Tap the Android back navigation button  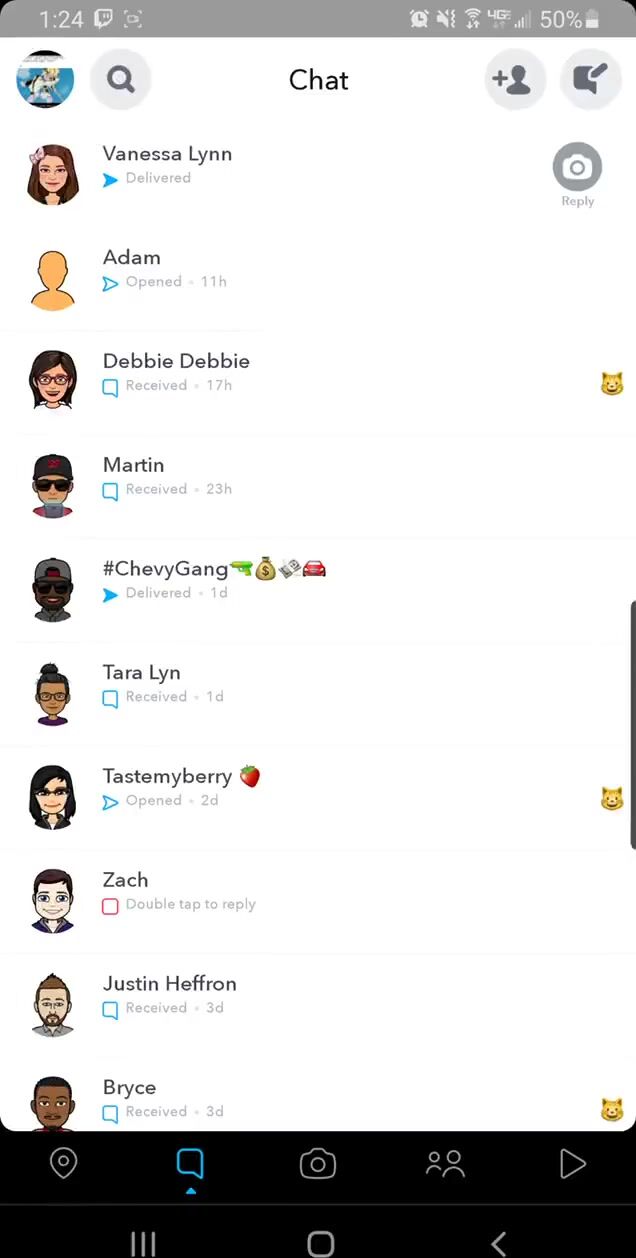click(x=498, y=1243)
